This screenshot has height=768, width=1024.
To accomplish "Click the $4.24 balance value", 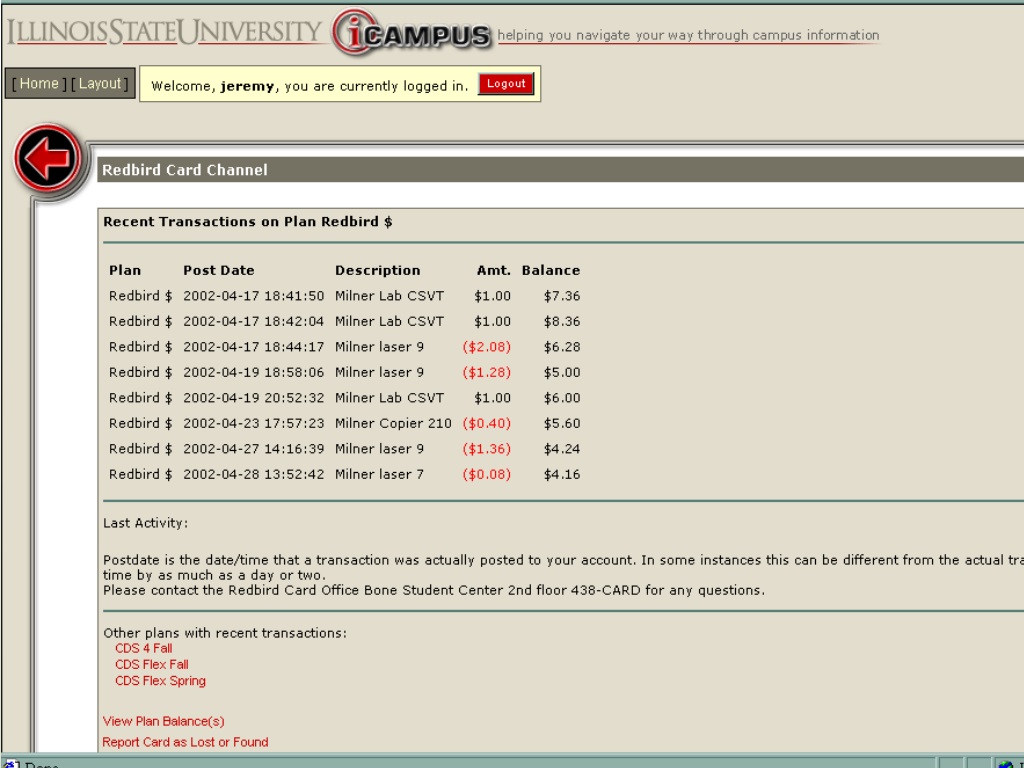I will pyautogui.click(x=562, y=449).
